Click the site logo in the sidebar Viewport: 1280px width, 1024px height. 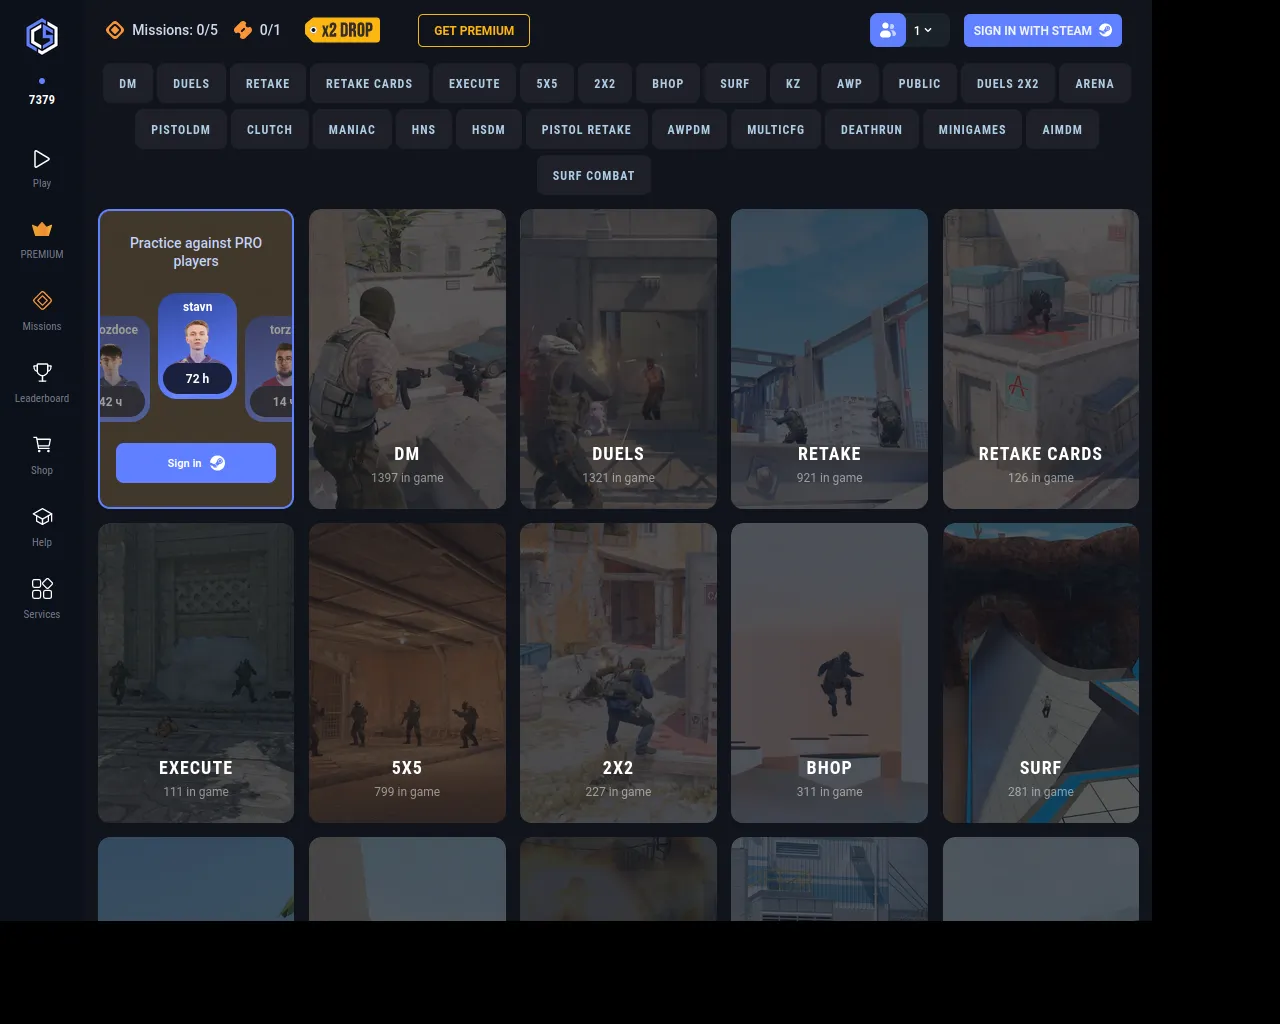coord(42,37)
